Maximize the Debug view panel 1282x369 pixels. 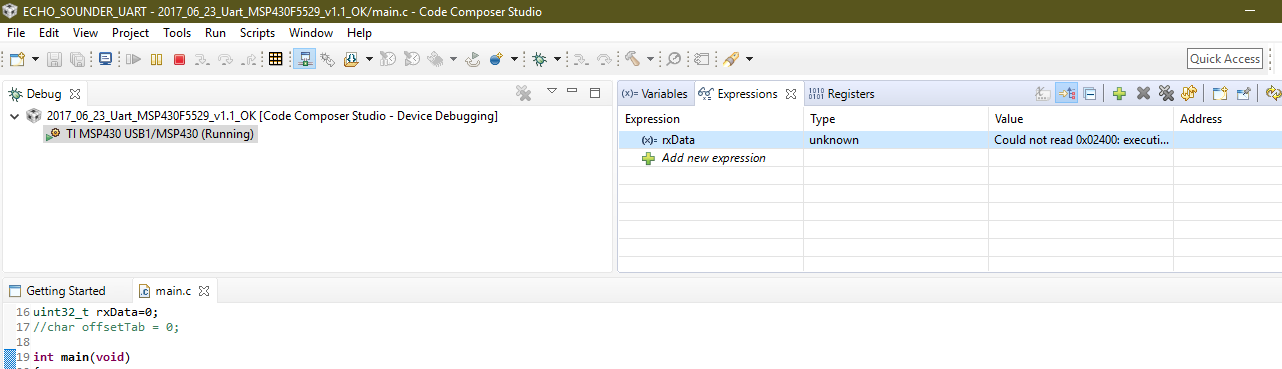[595, 92]
